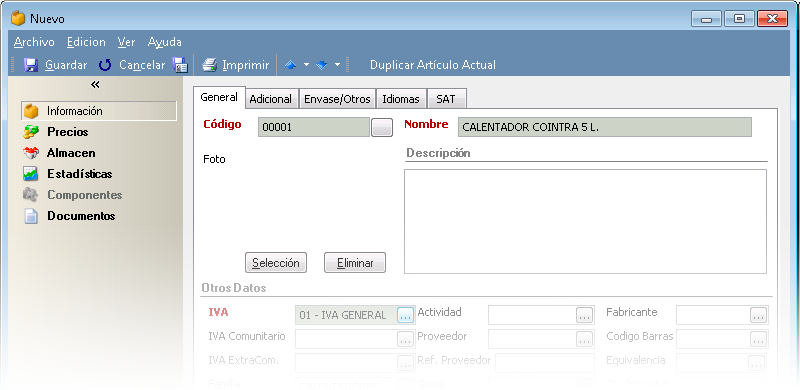Screen dimensions: 800x390
Task: Go to previous record with blue up arrow
Action: (290, 65)
